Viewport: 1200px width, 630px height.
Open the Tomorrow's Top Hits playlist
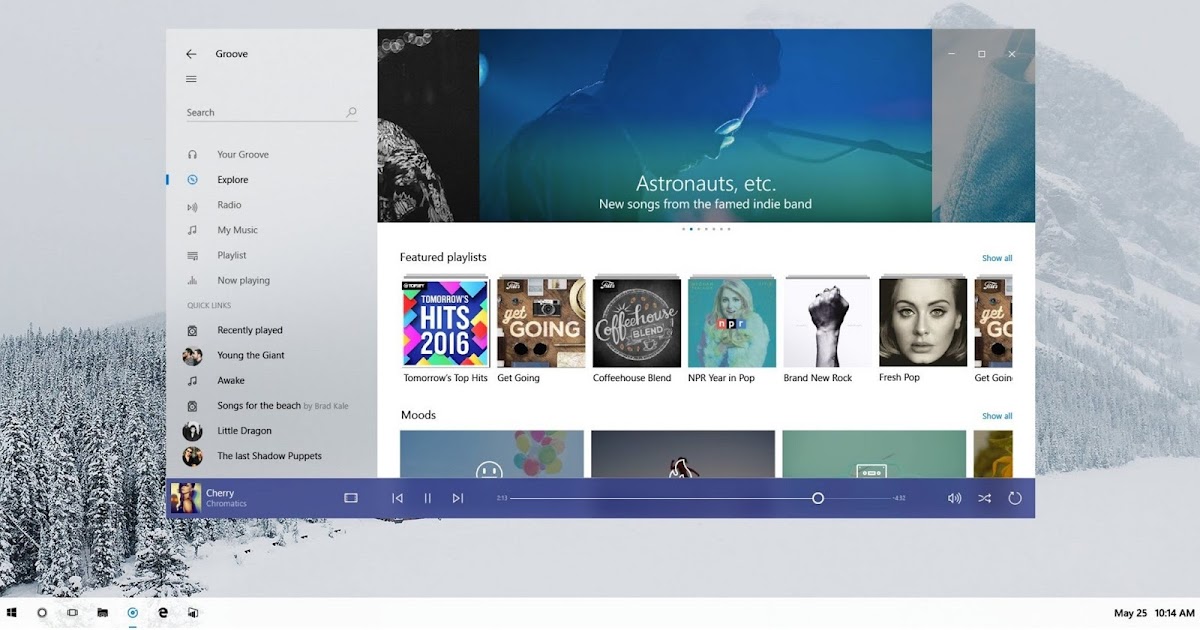(x=444, y=320)
